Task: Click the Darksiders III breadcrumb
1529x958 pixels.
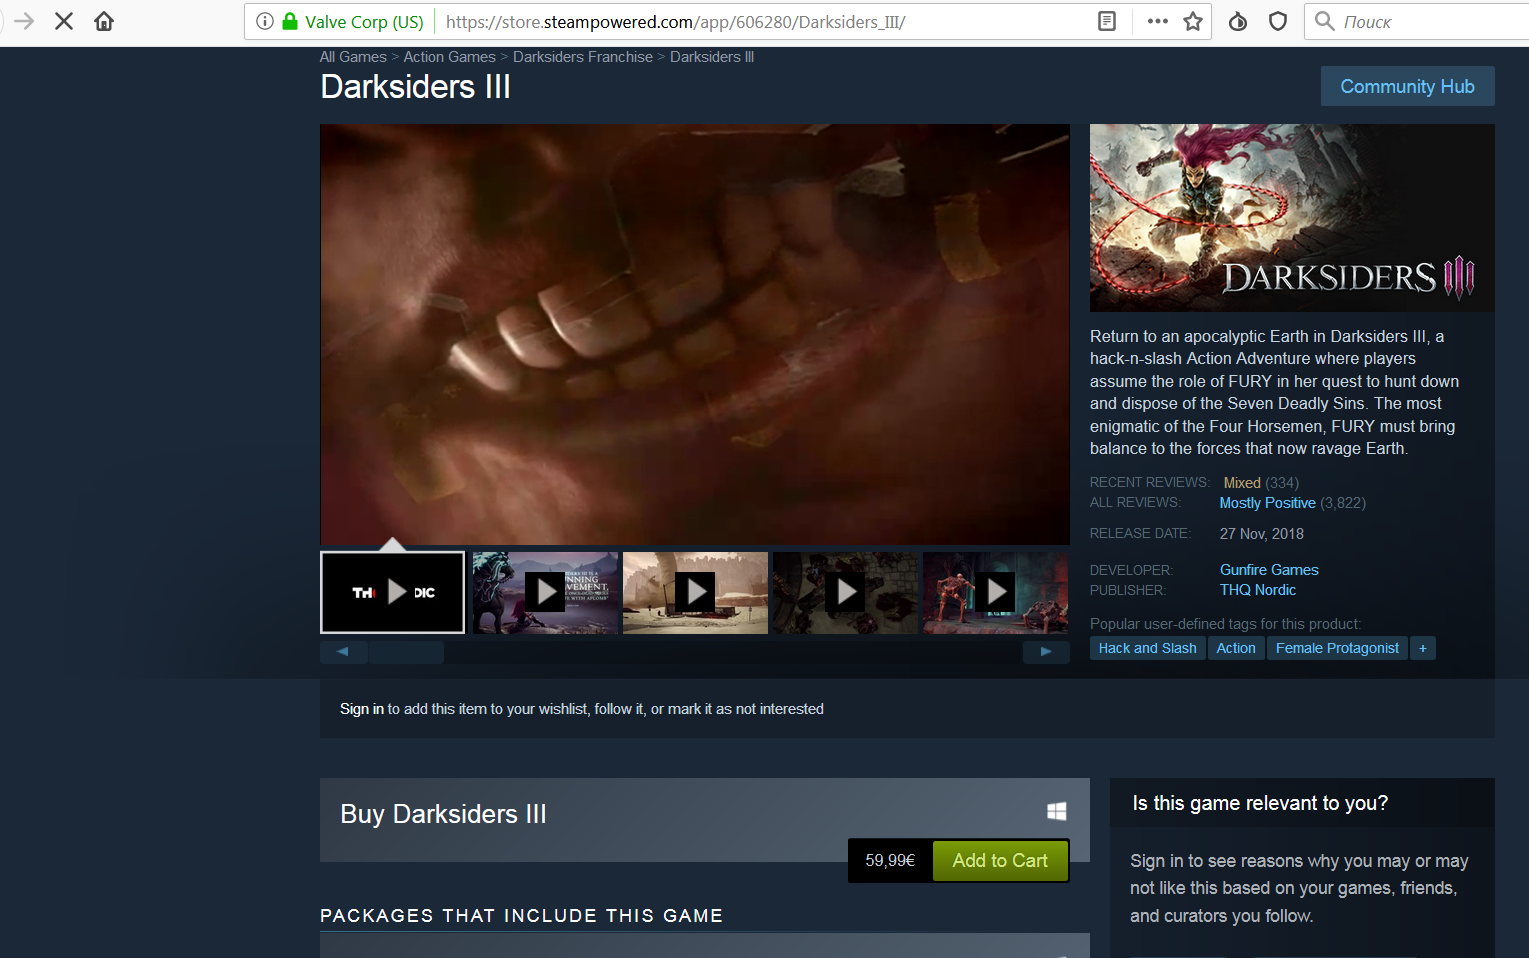Action: pyautogui.click(x=712, y=57)
